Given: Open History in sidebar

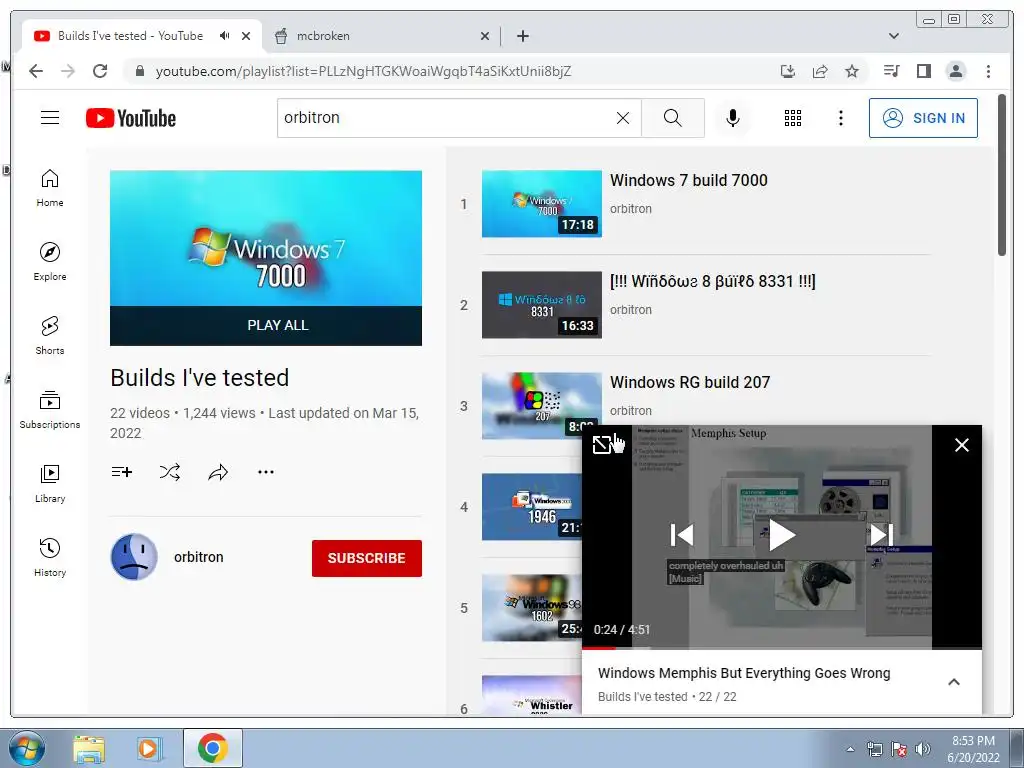Looking at the screenshot, I should tap(50, 557).
